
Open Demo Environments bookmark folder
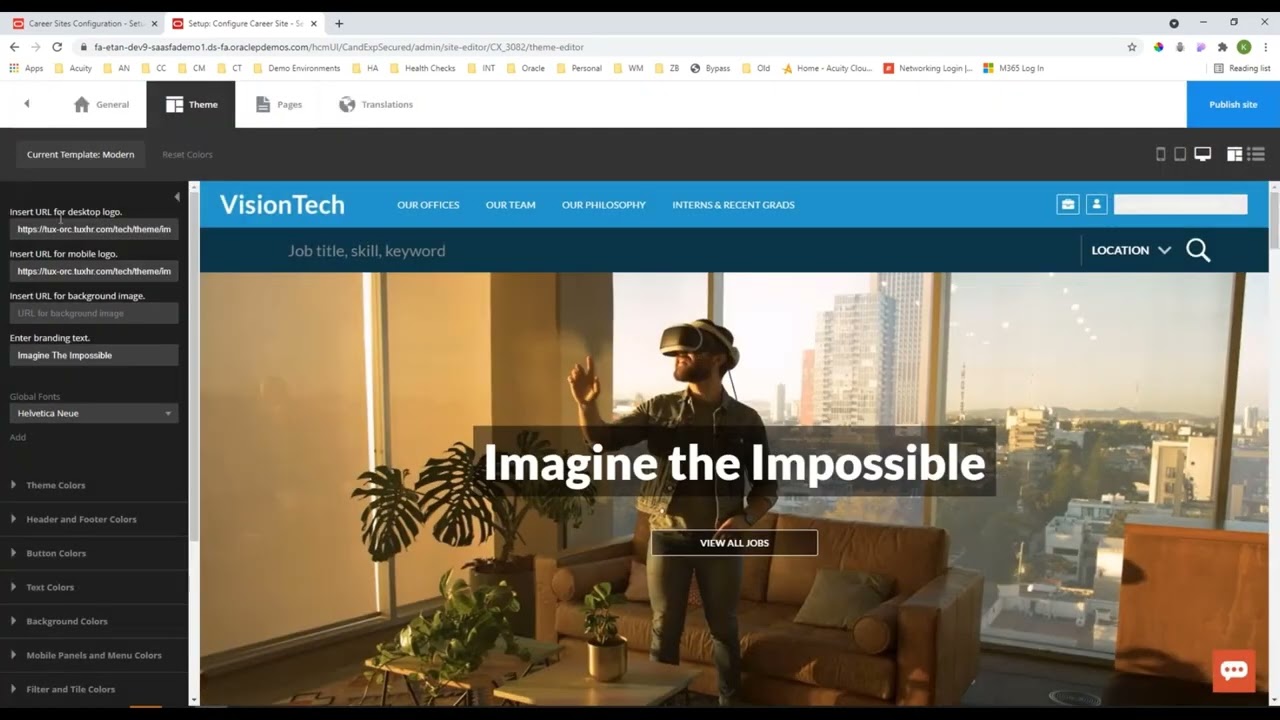click(297, 68)
